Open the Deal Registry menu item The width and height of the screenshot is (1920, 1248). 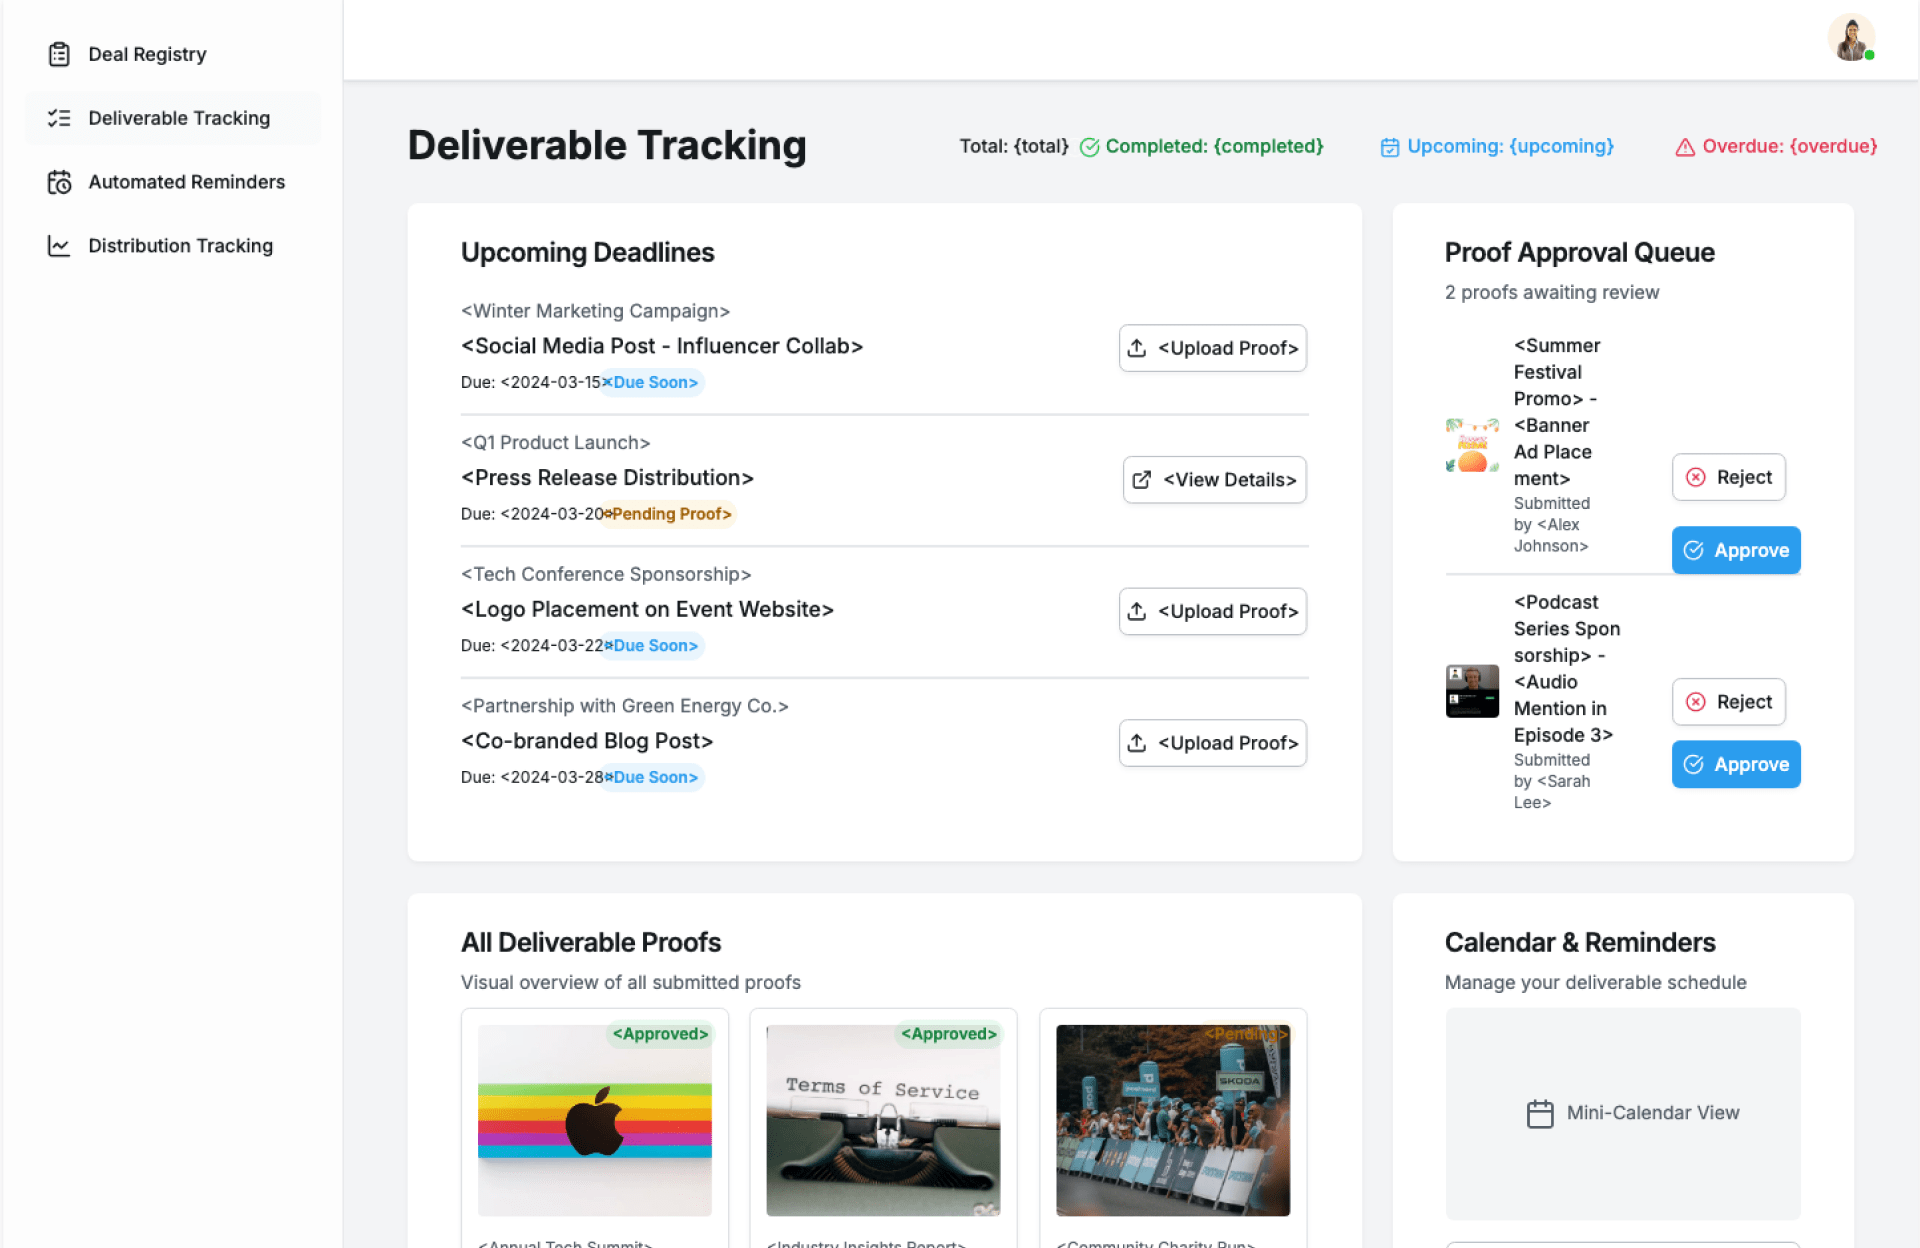[147, 54]
